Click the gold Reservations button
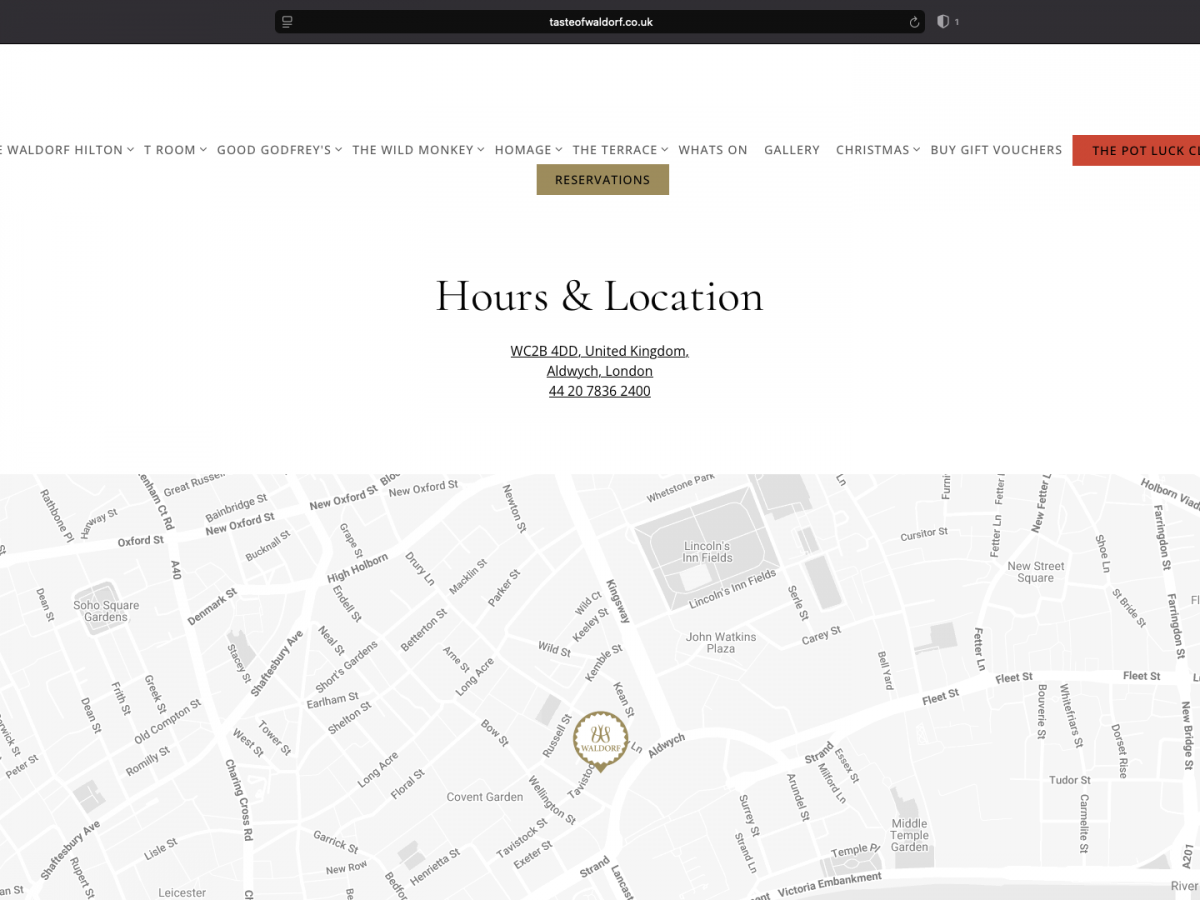The height and width of the screenshot is (900, 1200). 602,180
